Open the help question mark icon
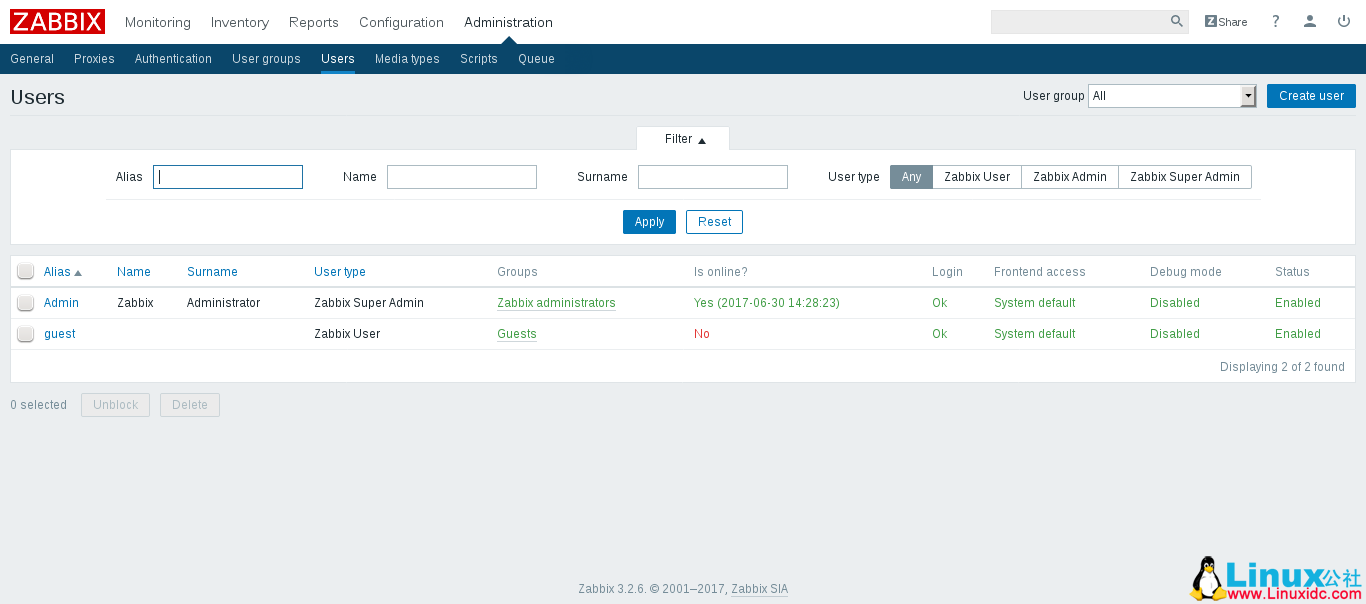Screen dimensions: 1366x604 (1275, 22)
